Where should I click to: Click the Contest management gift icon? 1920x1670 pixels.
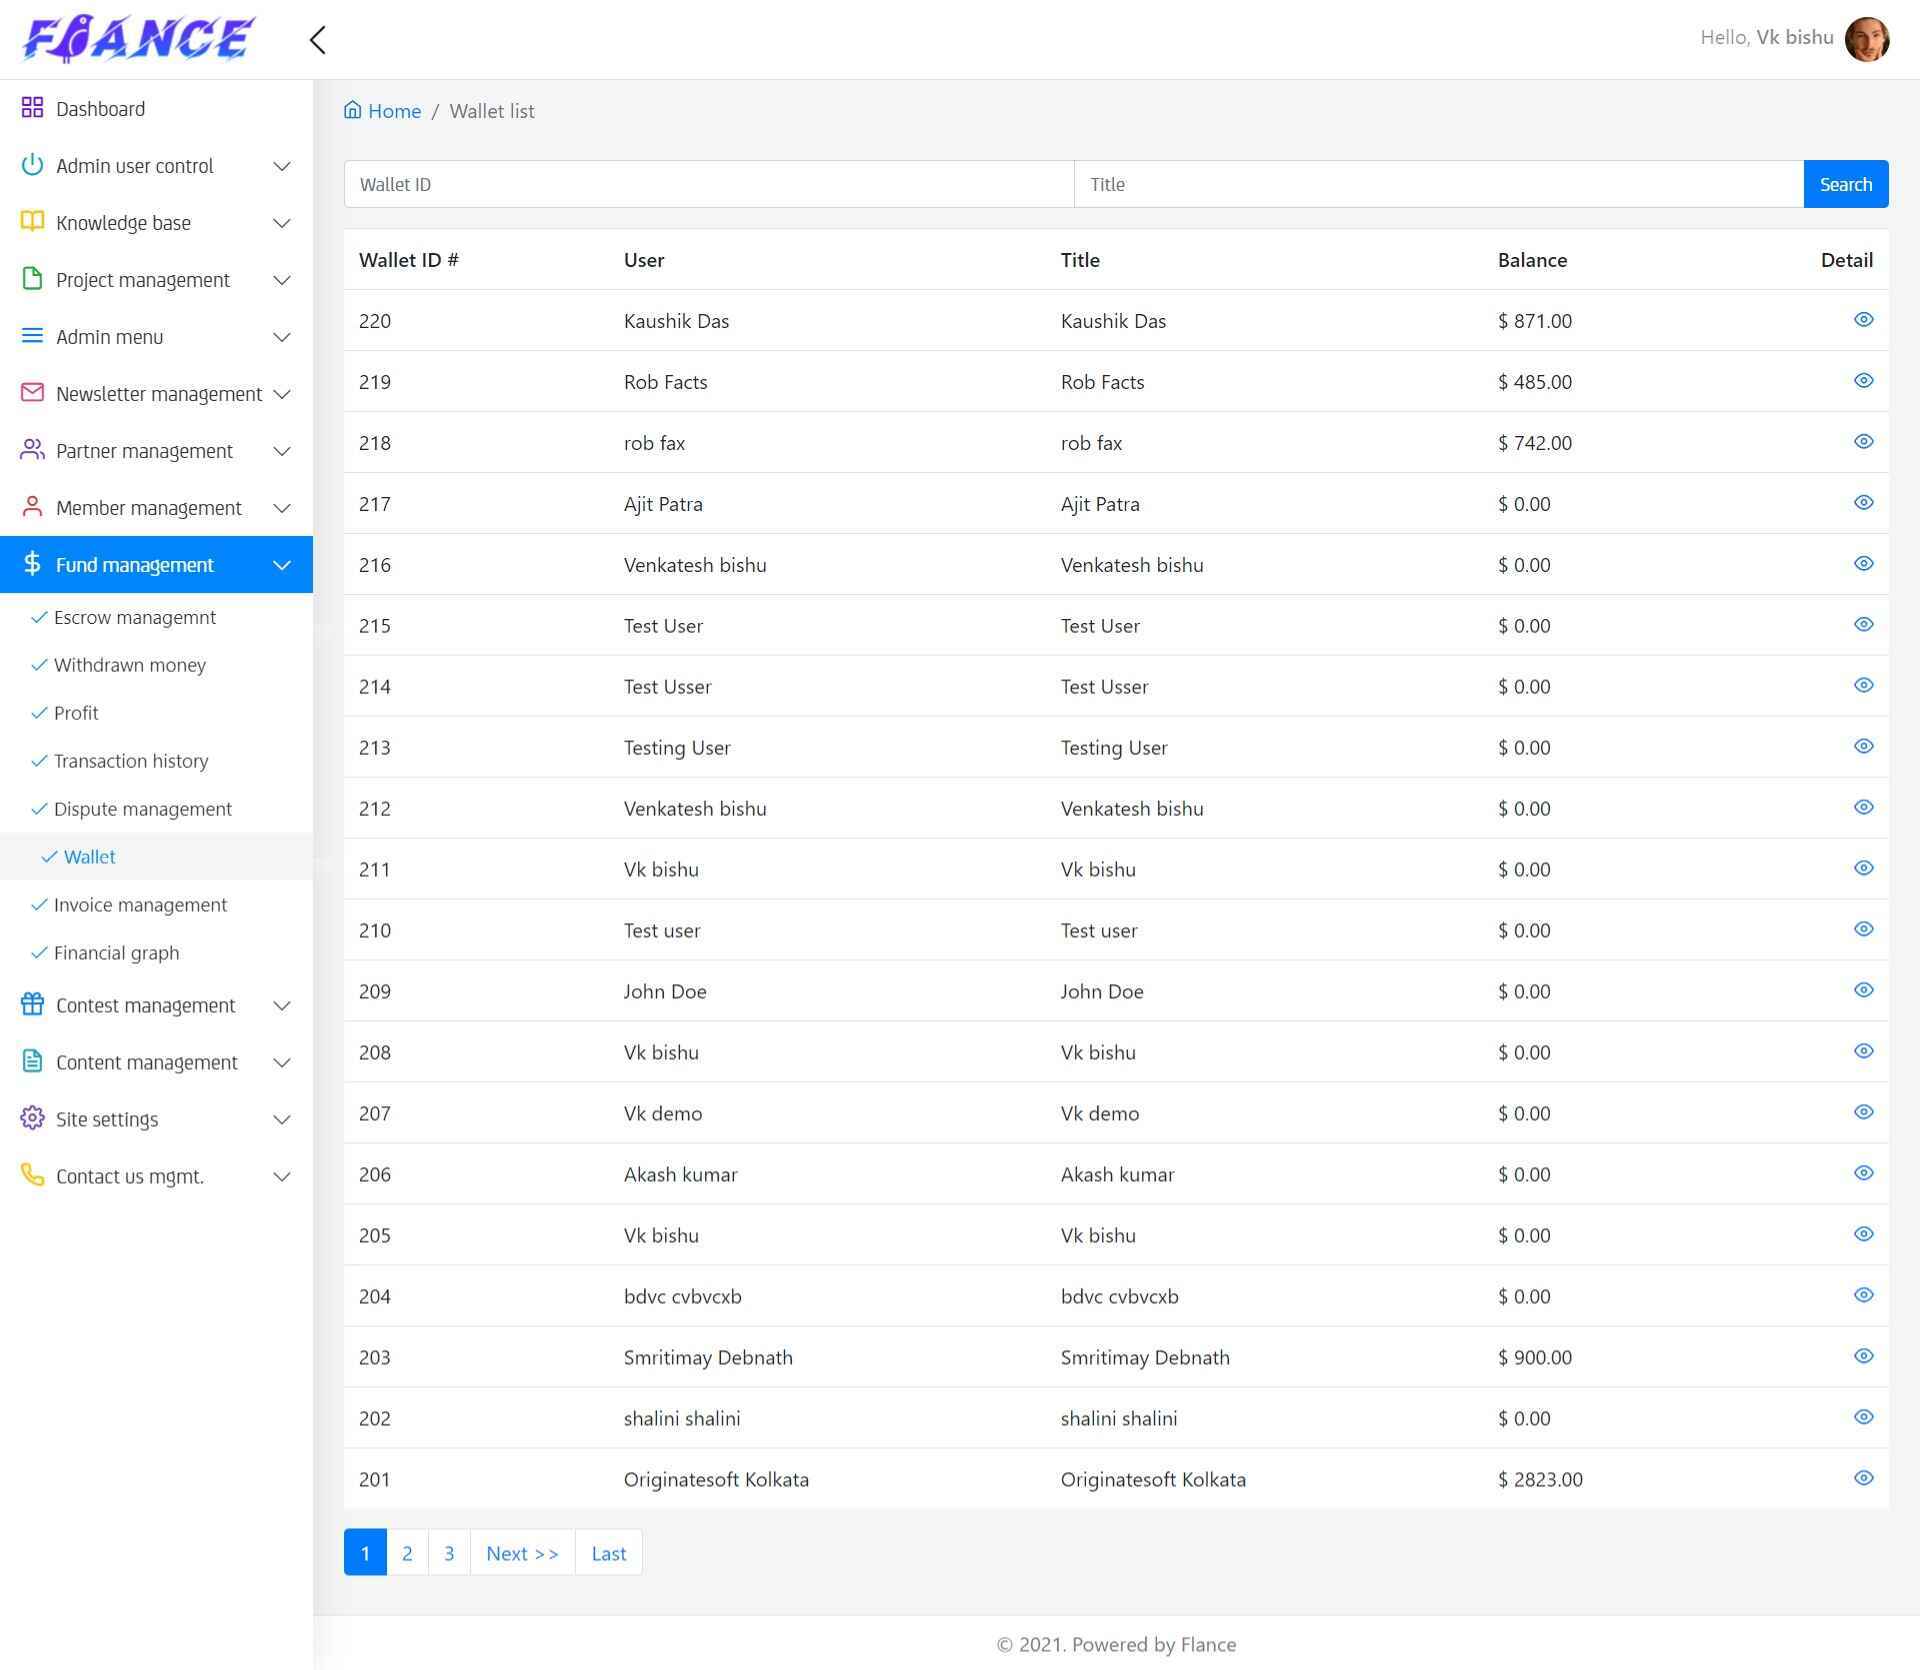(x=32, y=1004)
